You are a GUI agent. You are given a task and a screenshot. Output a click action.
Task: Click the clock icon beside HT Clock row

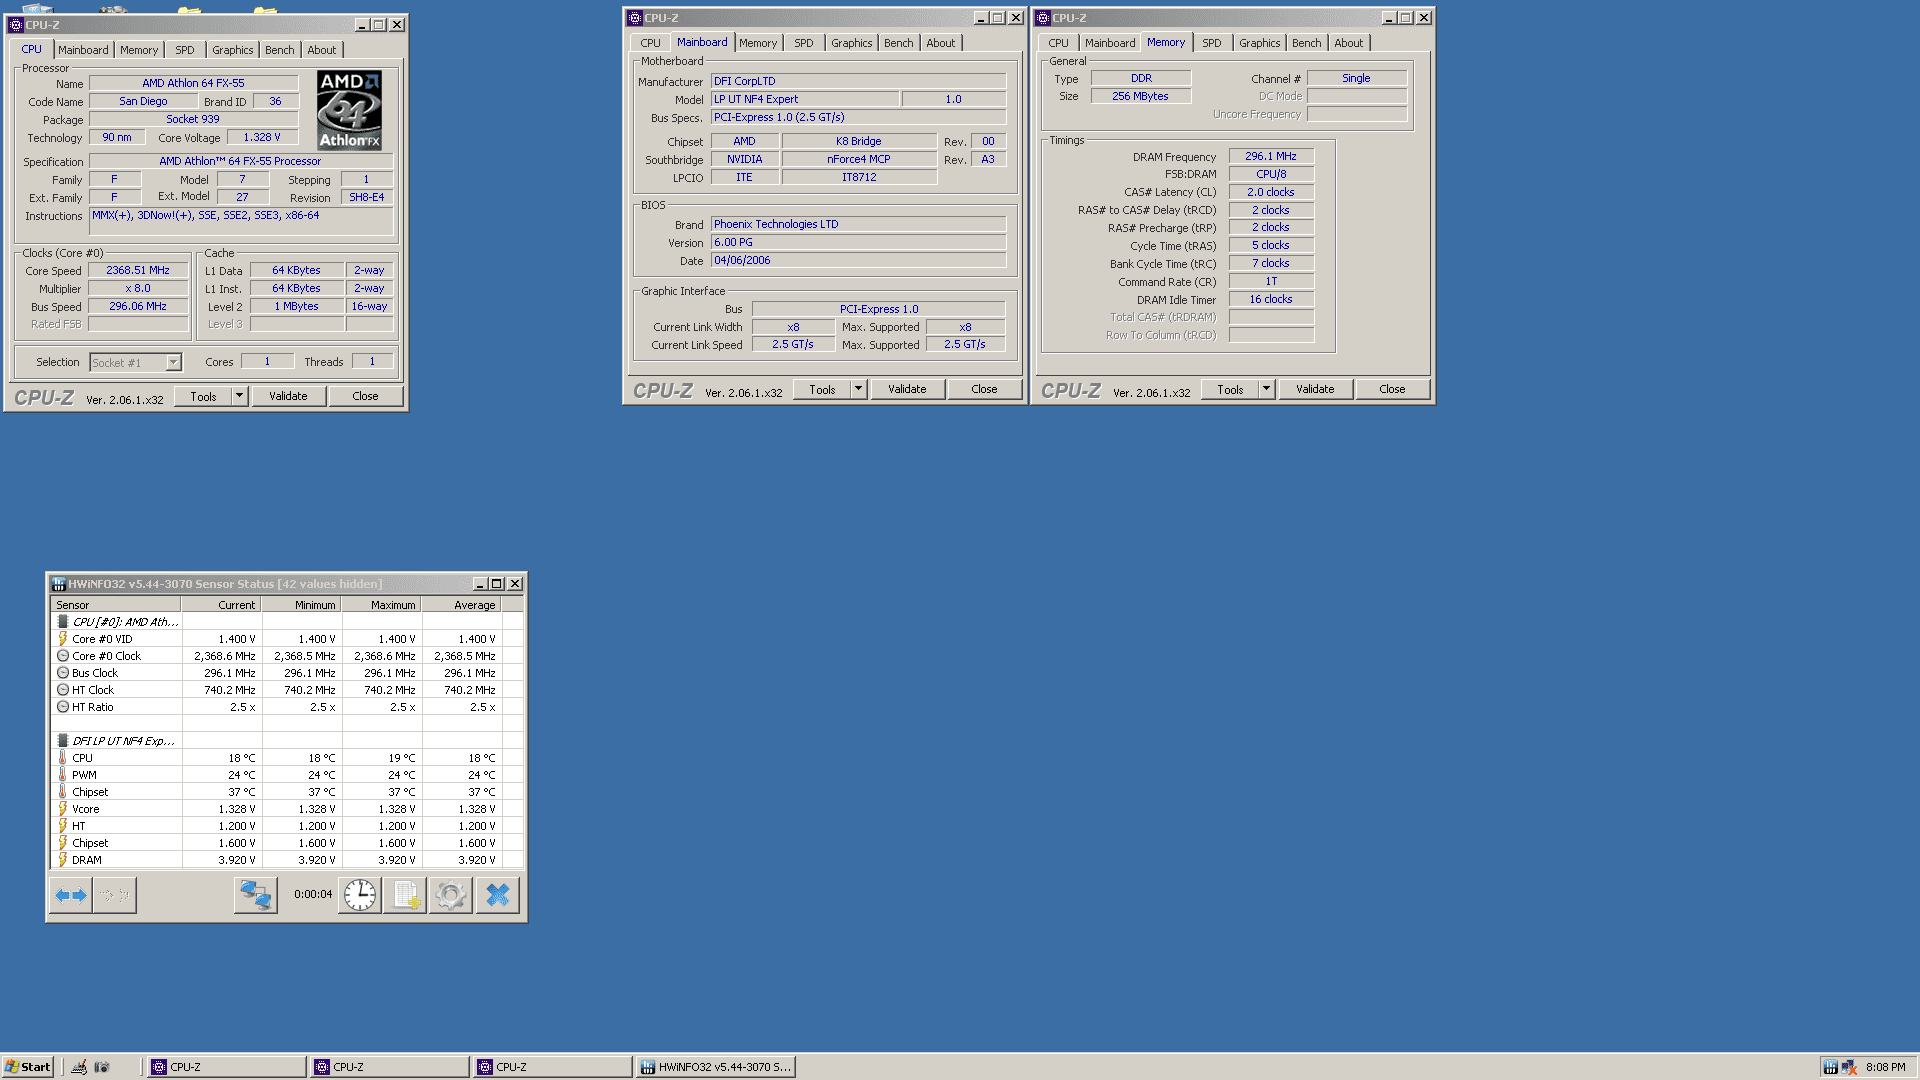pos(63,690)
